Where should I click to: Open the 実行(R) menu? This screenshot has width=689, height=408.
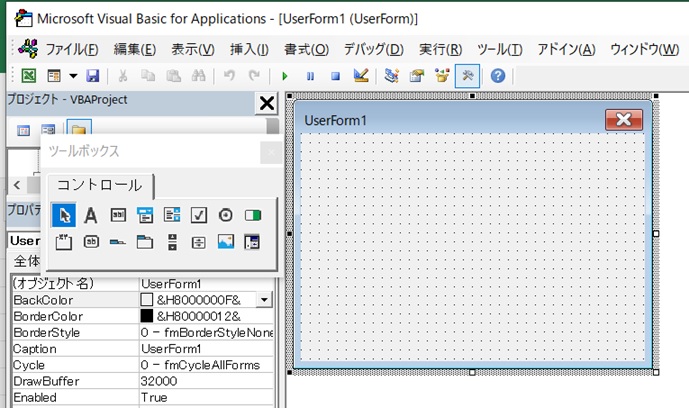[x=440, y=49]
